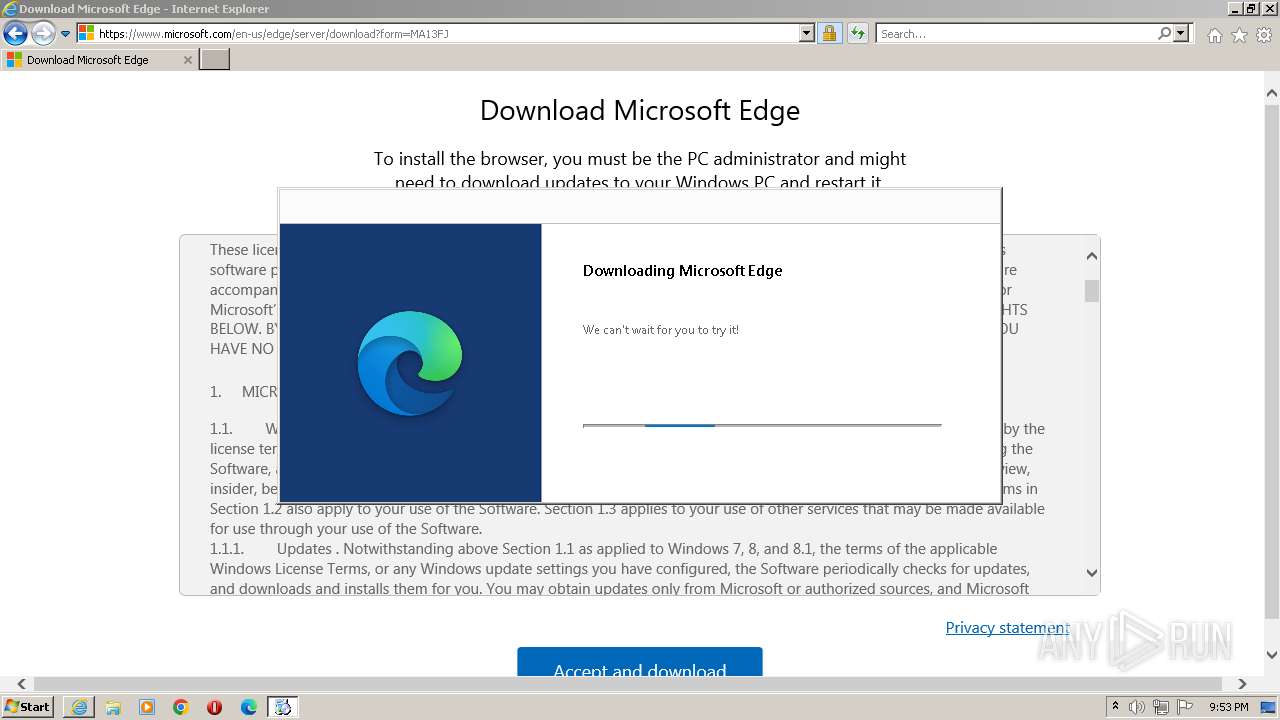Viewport: 1280px width, 720px height.
Task: Open Microsoft Edge taskbar icon
Action: pos(249,707)
